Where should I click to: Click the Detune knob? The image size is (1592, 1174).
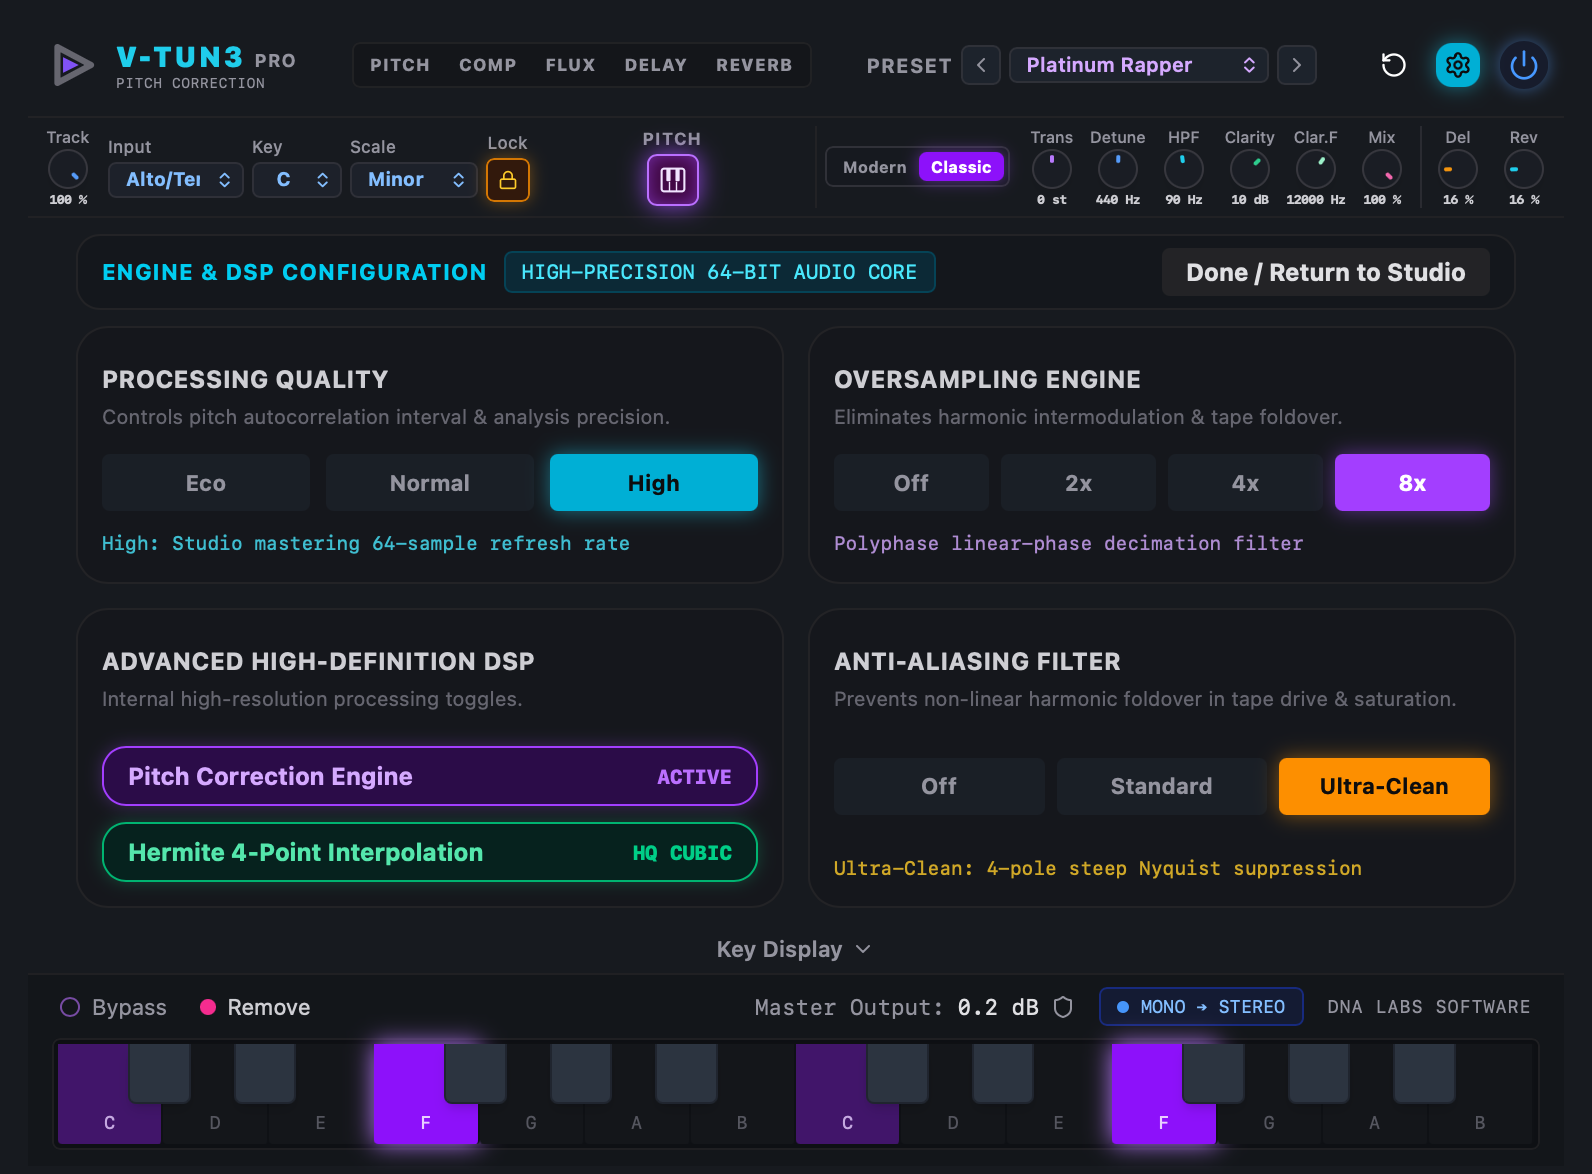point(1118,169)
